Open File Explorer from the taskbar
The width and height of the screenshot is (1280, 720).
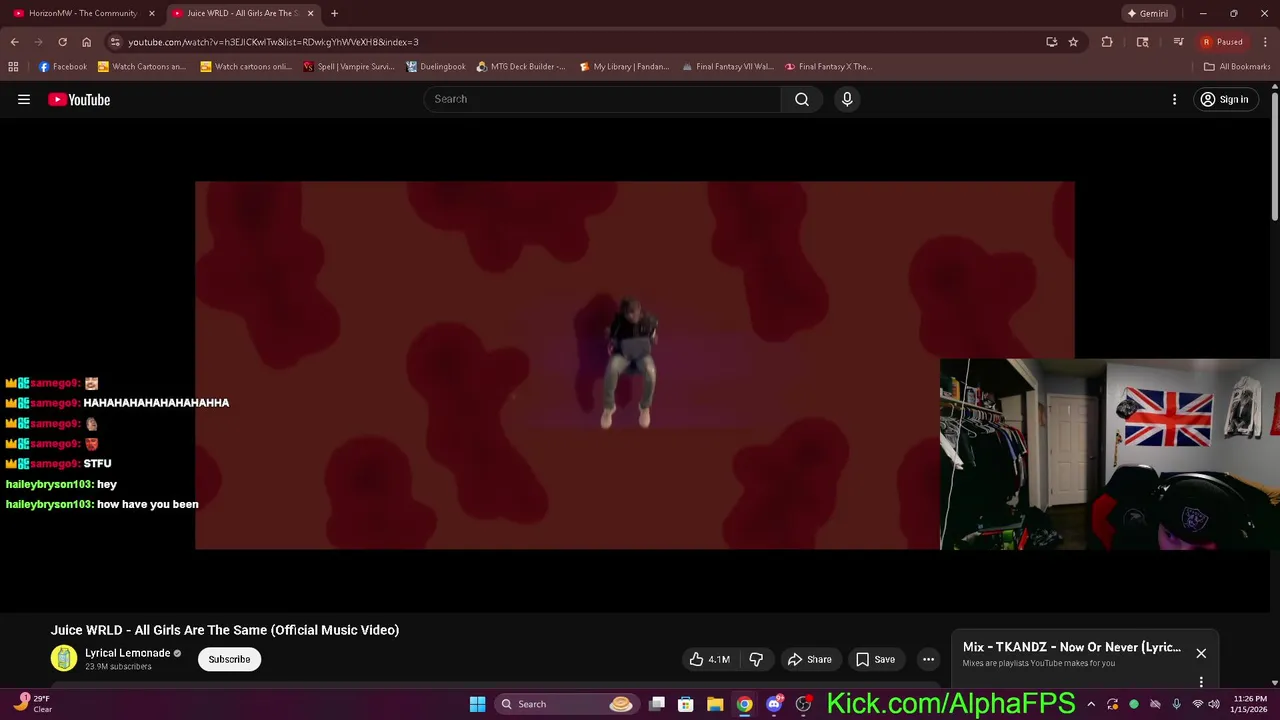pos(715,704)
